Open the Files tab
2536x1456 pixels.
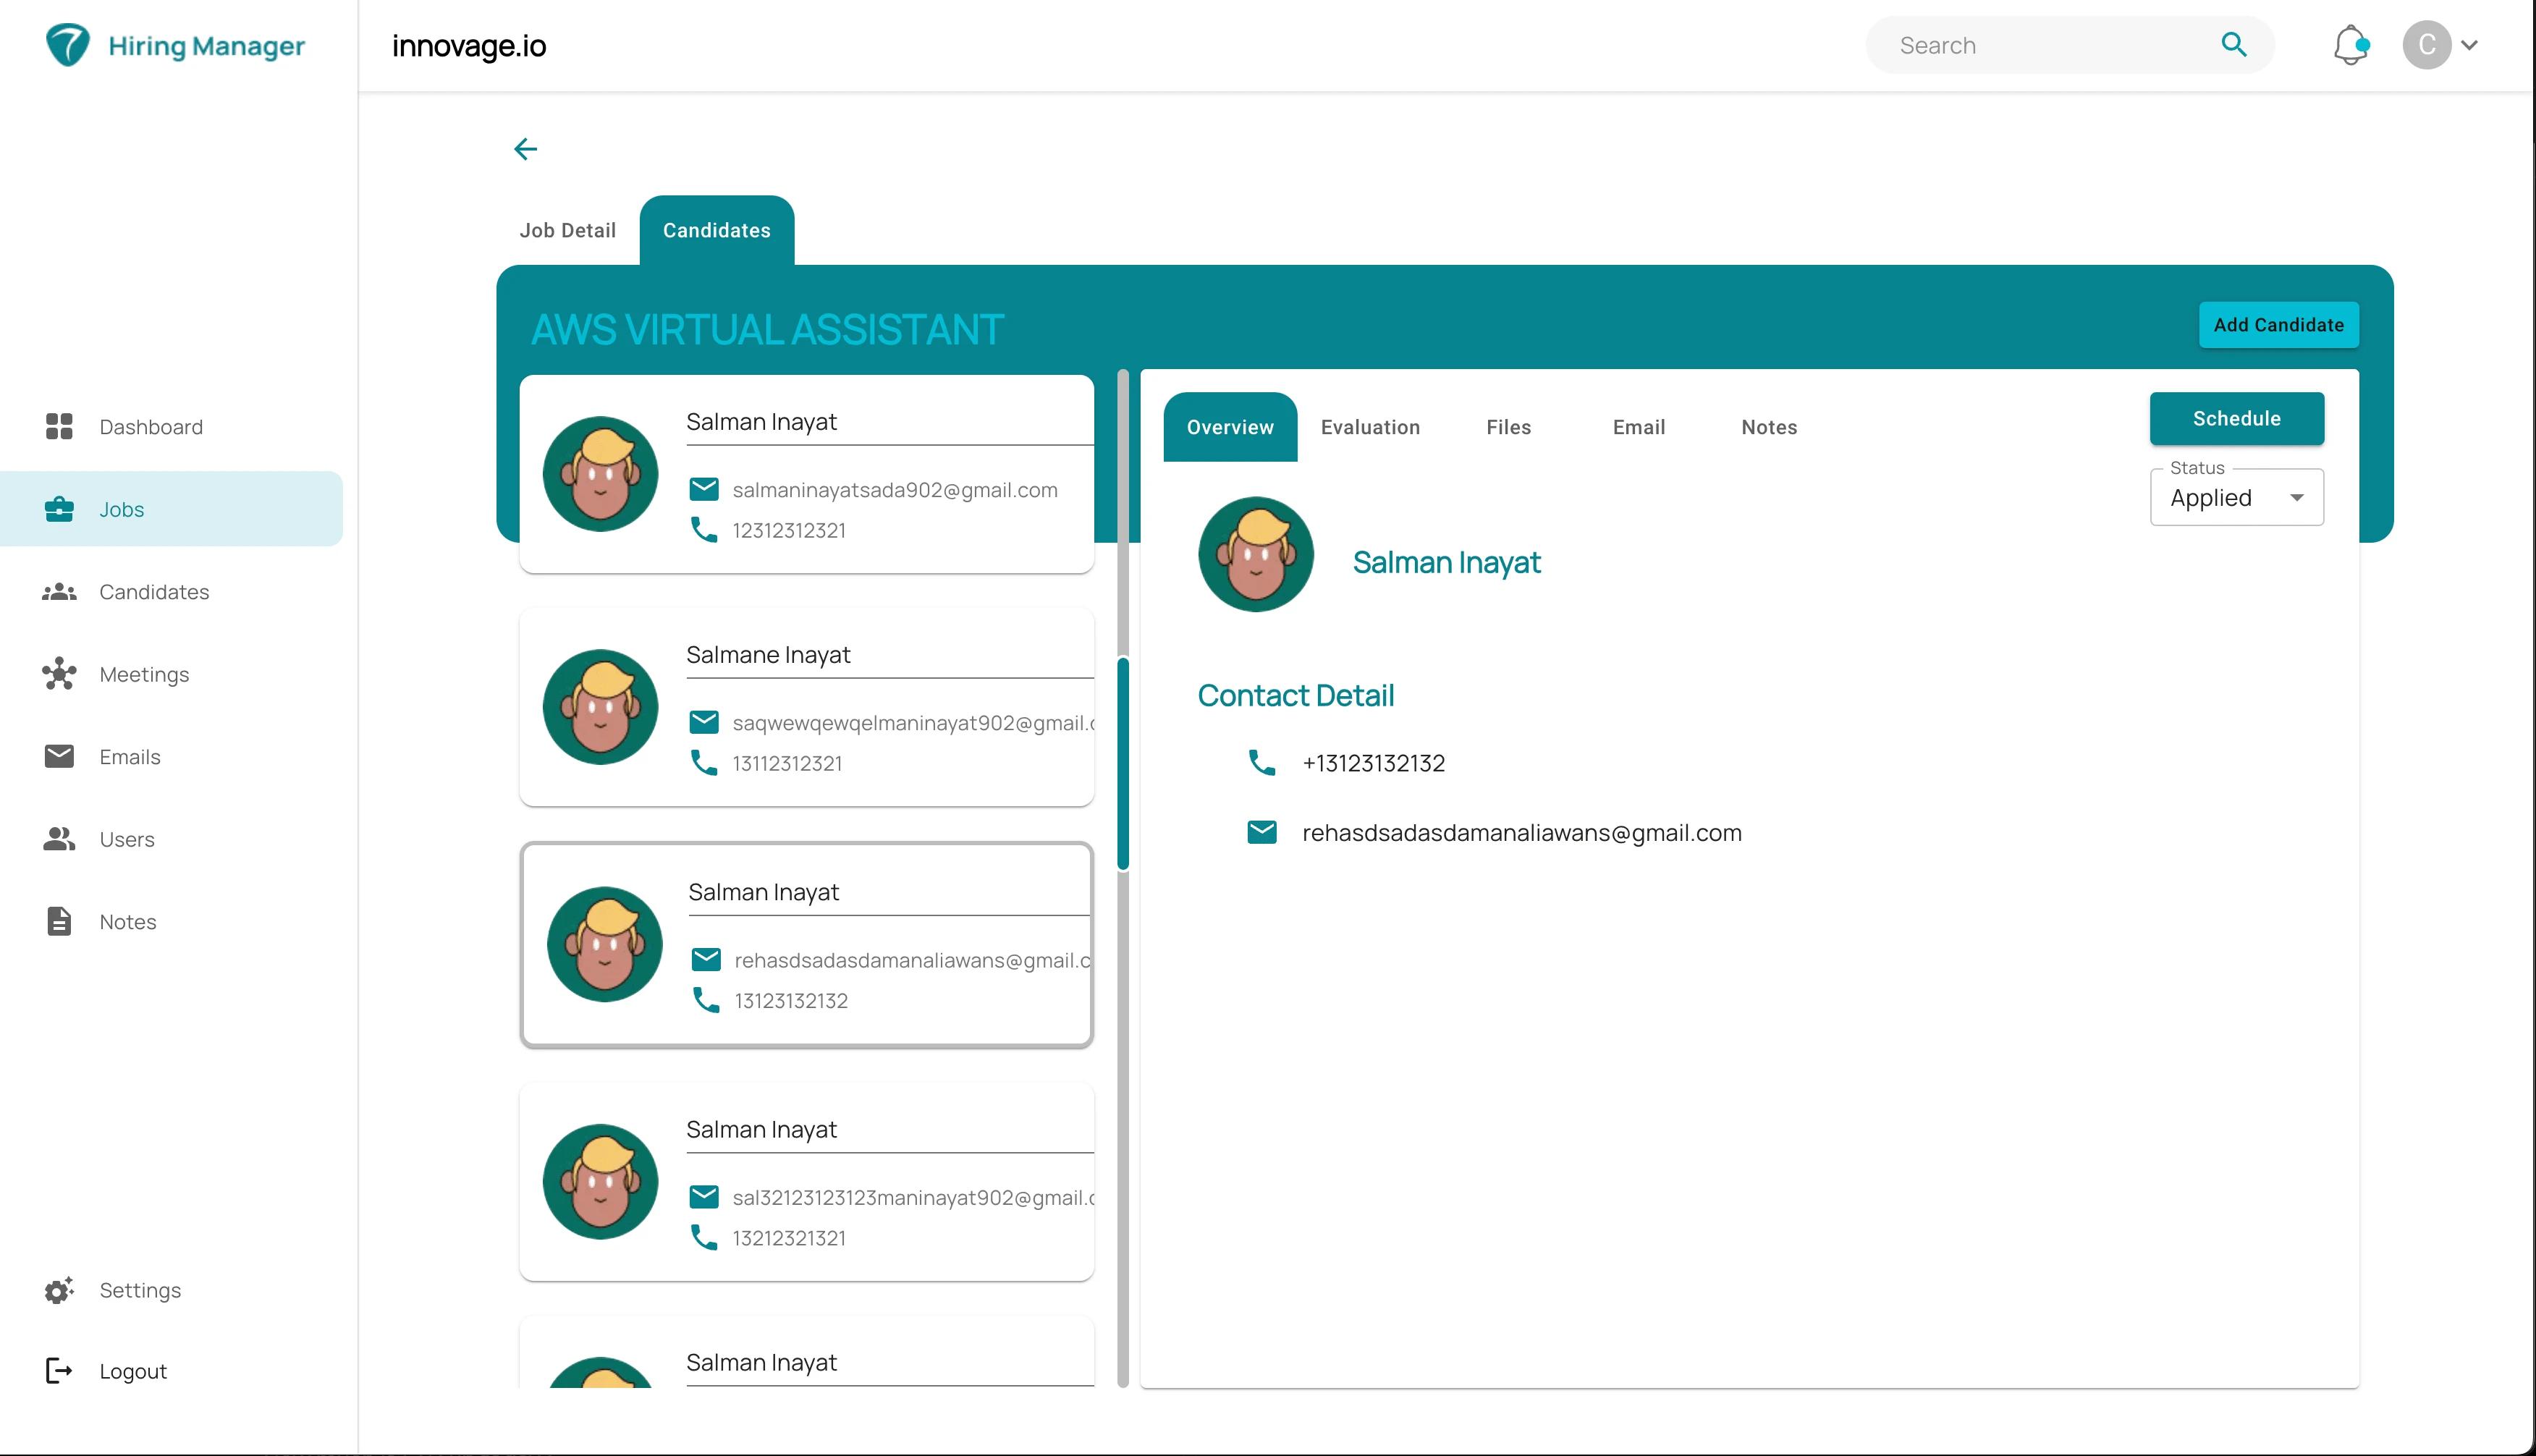coord(1508,427)
